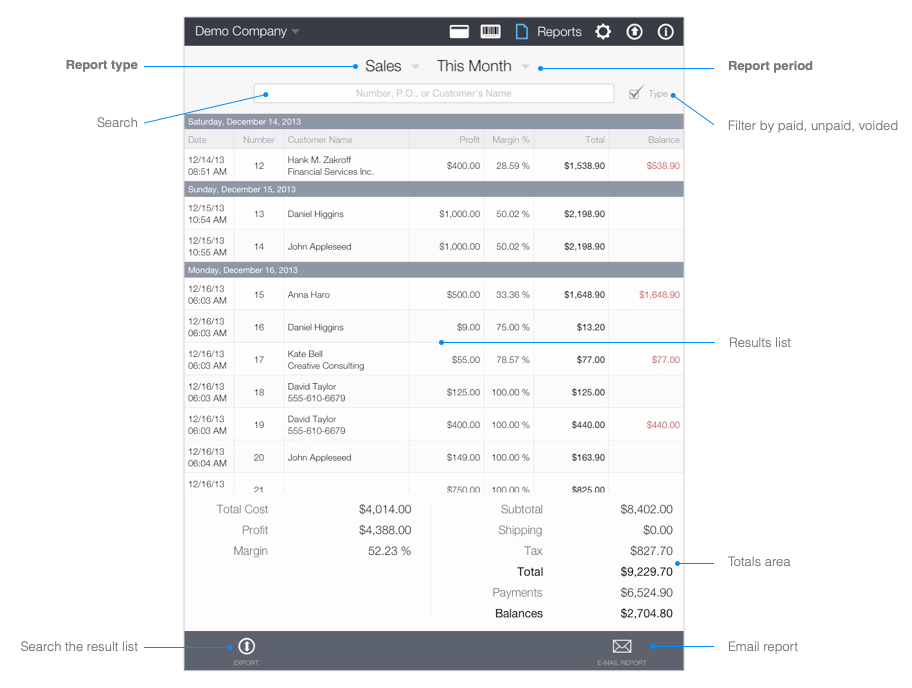Expand the Demo Company dropdown

pos(245,31)
